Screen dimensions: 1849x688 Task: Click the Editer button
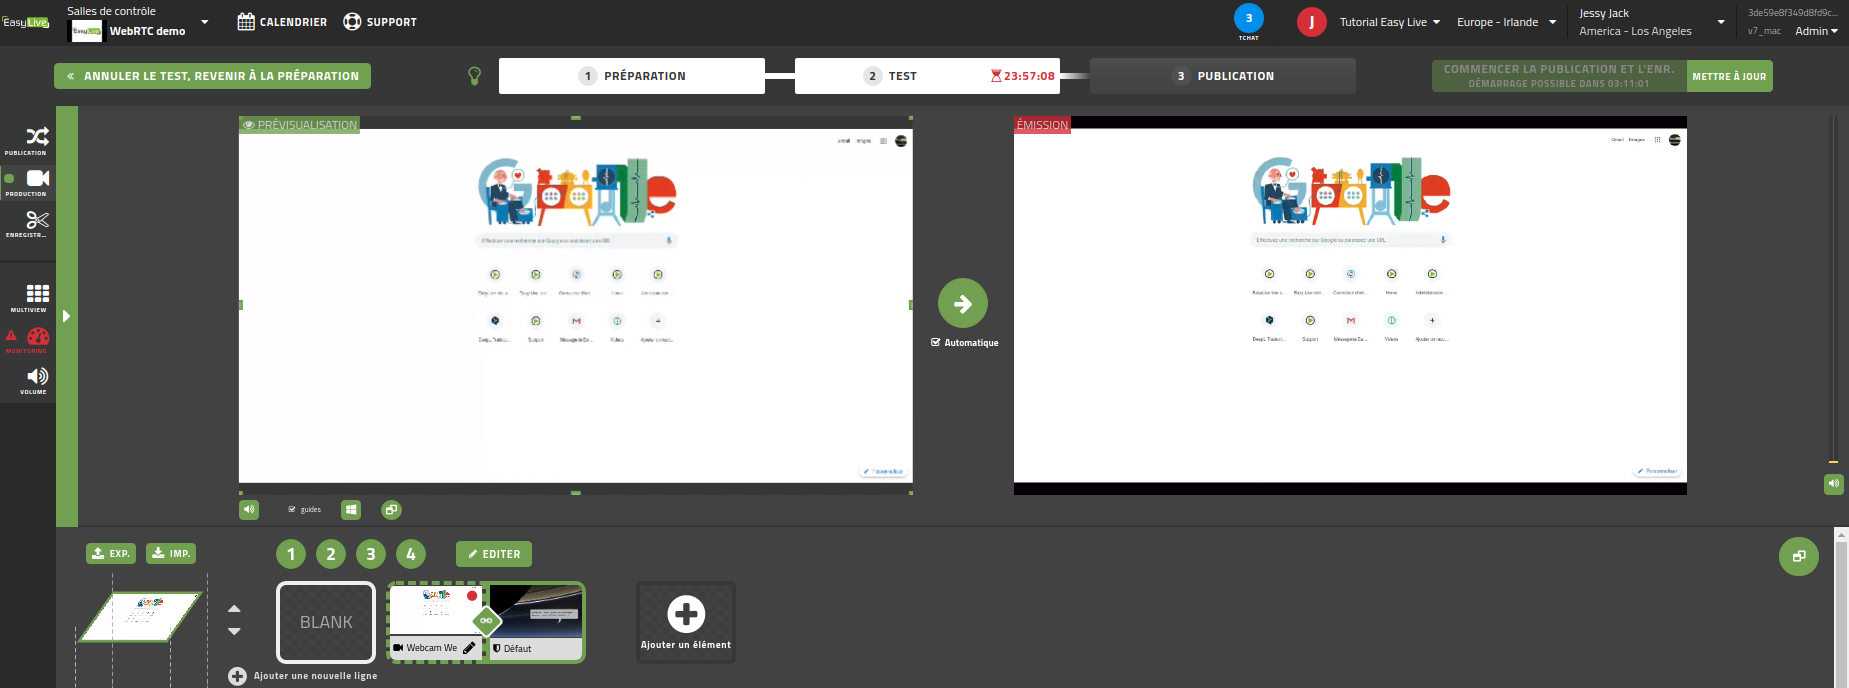494,554
